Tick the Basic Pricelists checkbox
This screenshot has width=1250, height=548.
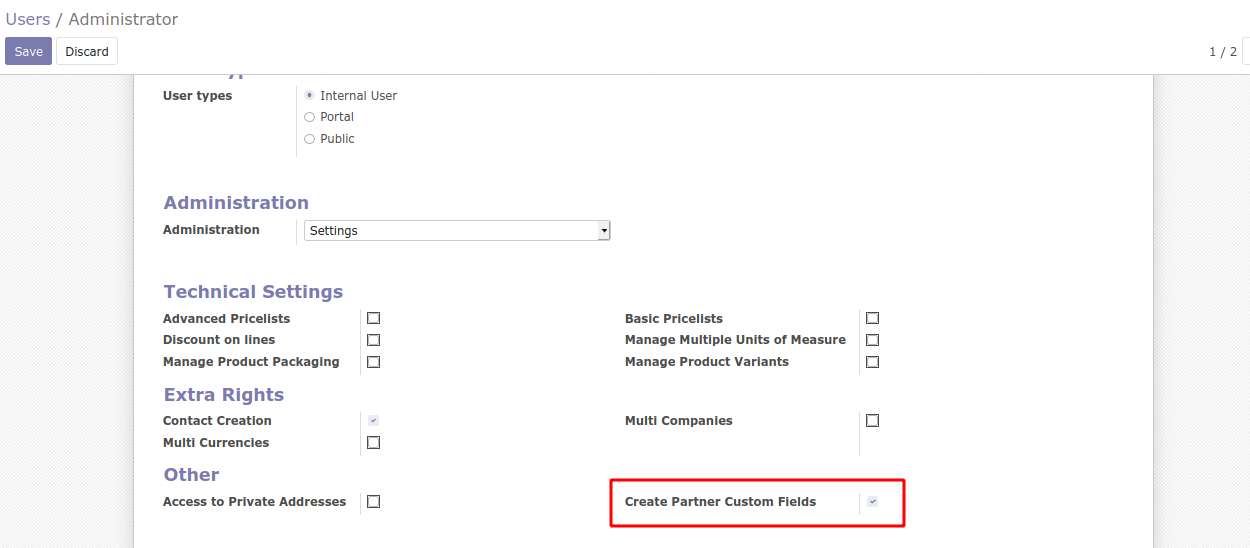click(872, 318)
